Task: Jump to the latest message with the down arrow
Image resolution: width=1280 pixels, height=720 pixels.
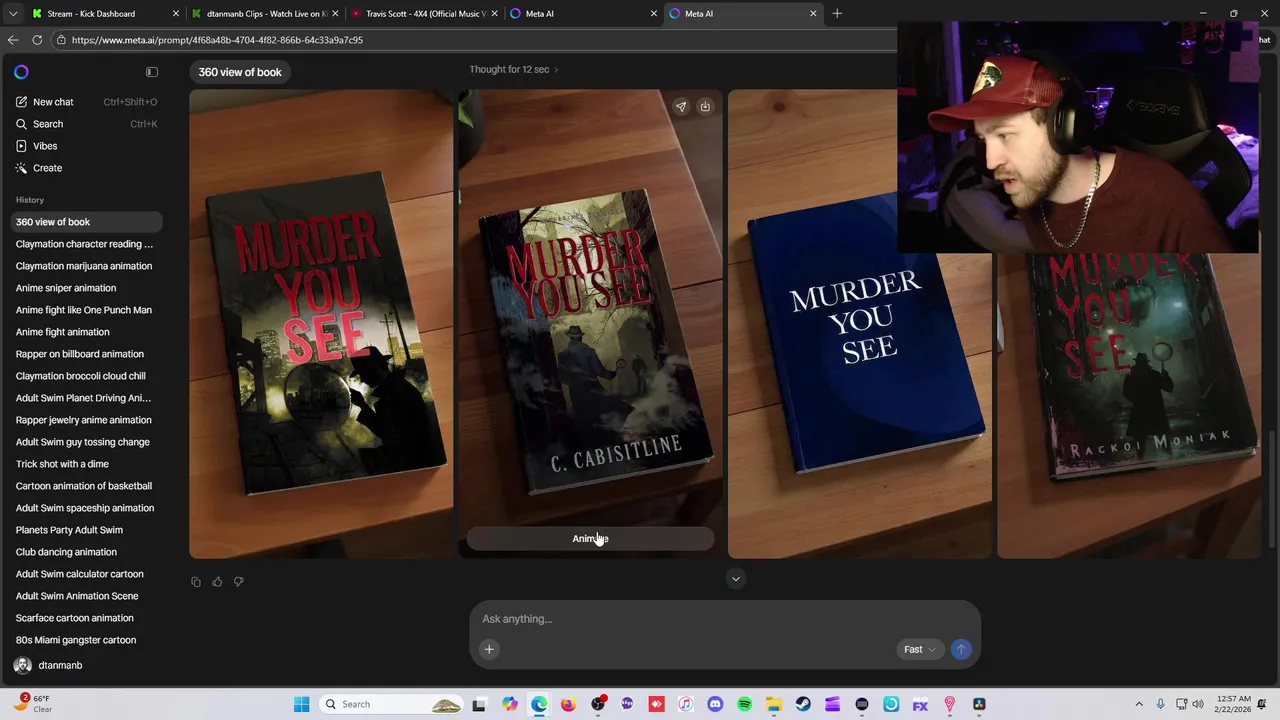Action: 736,579
